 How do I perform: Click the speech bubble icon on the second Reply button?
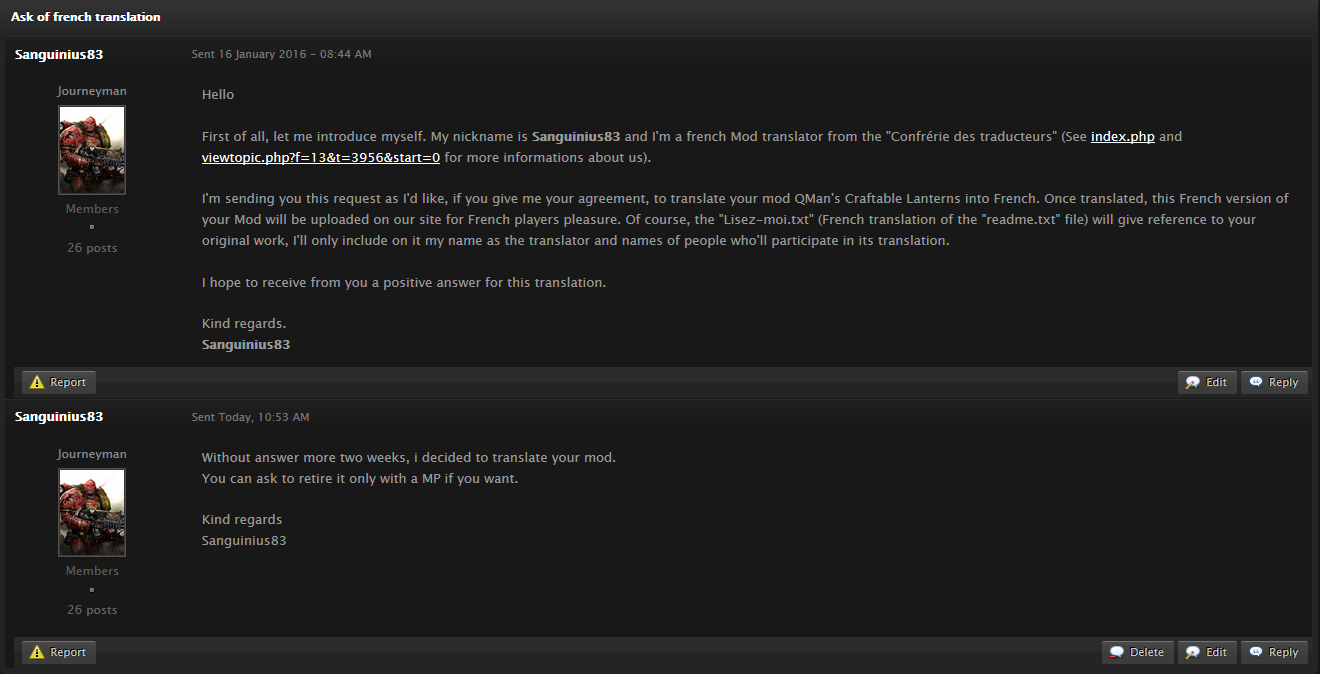(x=1256, y=652)
